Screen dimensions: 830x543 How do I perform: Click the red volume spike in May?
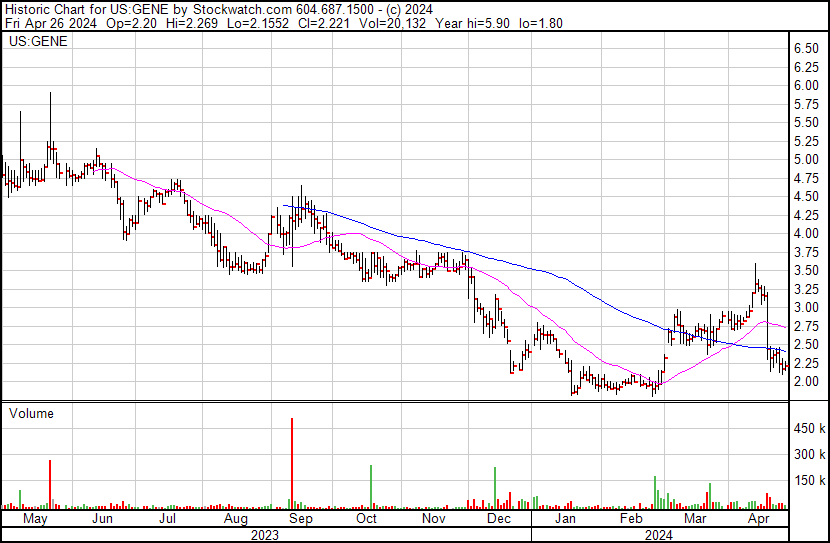(50, 484)
